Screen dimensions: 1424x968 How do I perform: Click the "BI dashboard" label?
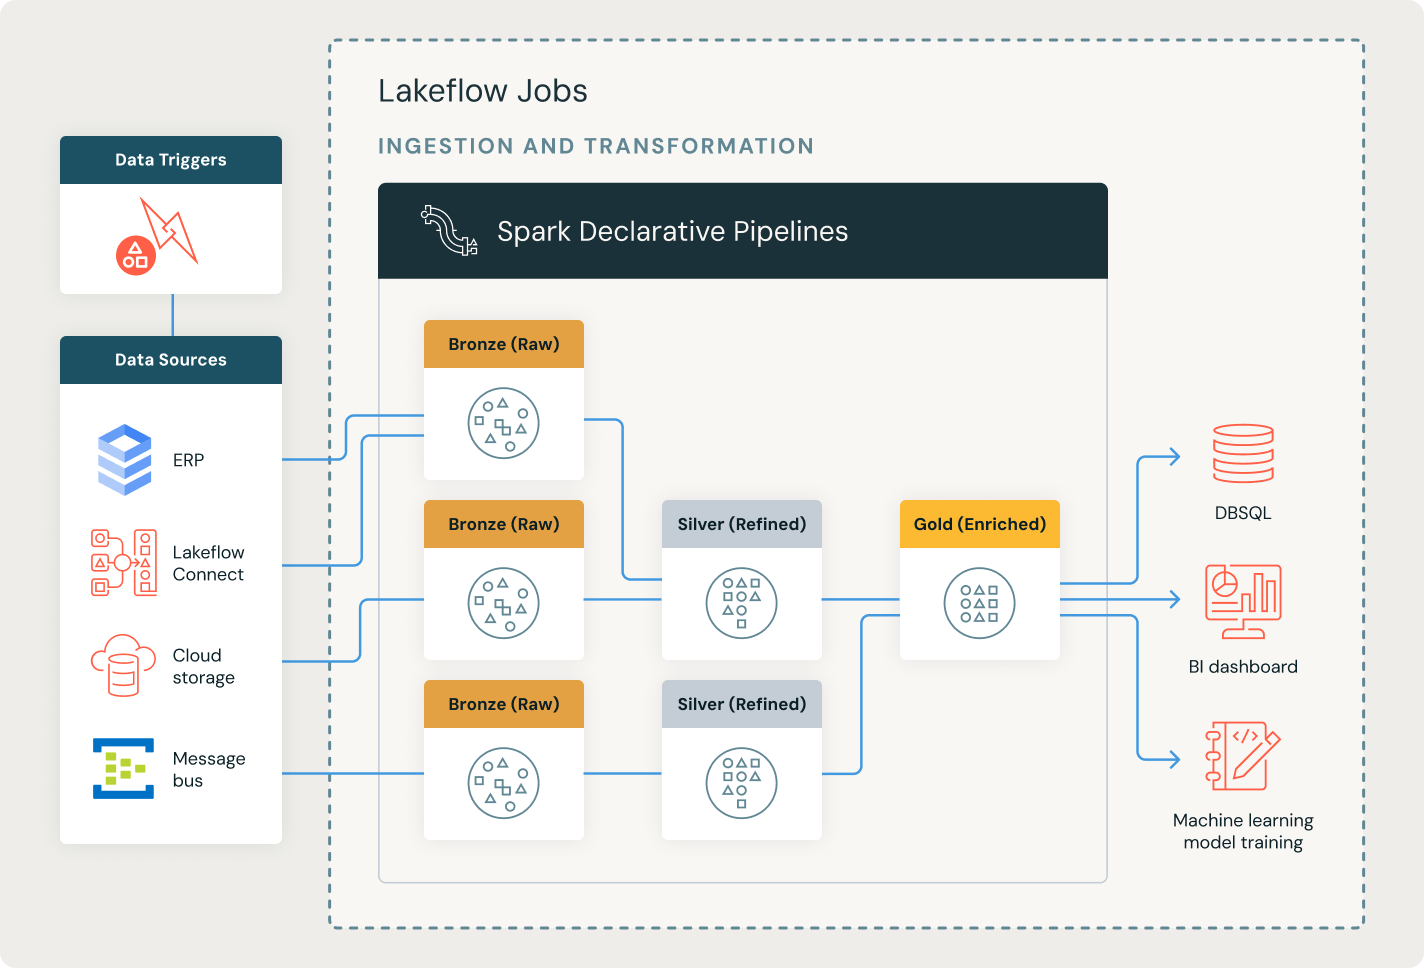tap(1243, 667)
